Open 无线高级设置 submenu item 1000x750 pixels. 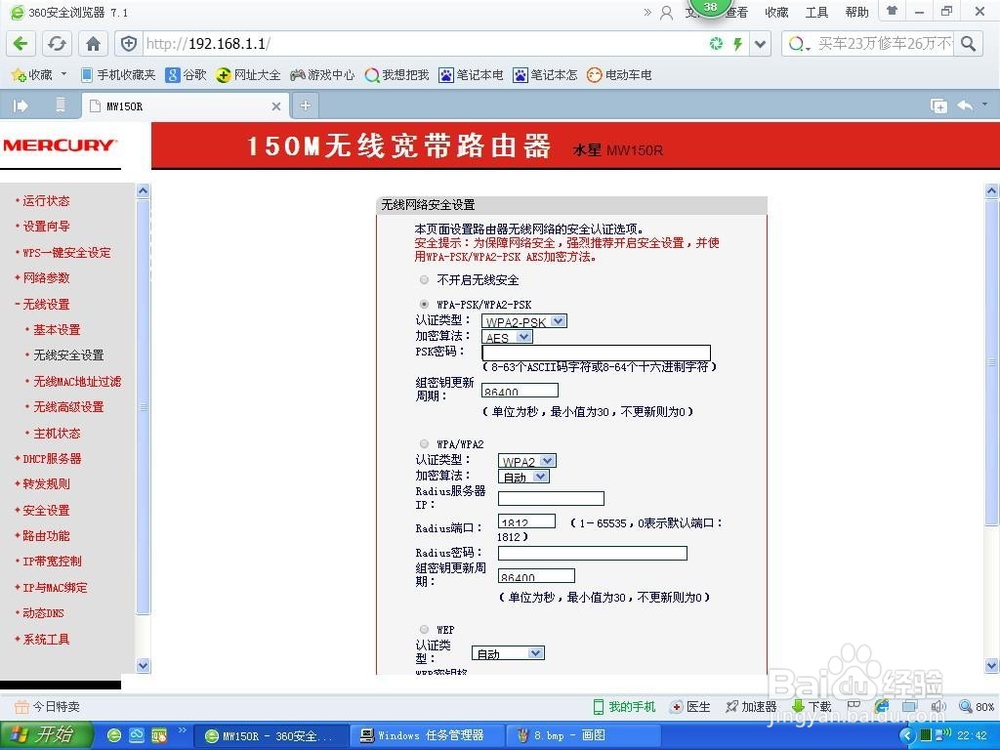(68, 407)
